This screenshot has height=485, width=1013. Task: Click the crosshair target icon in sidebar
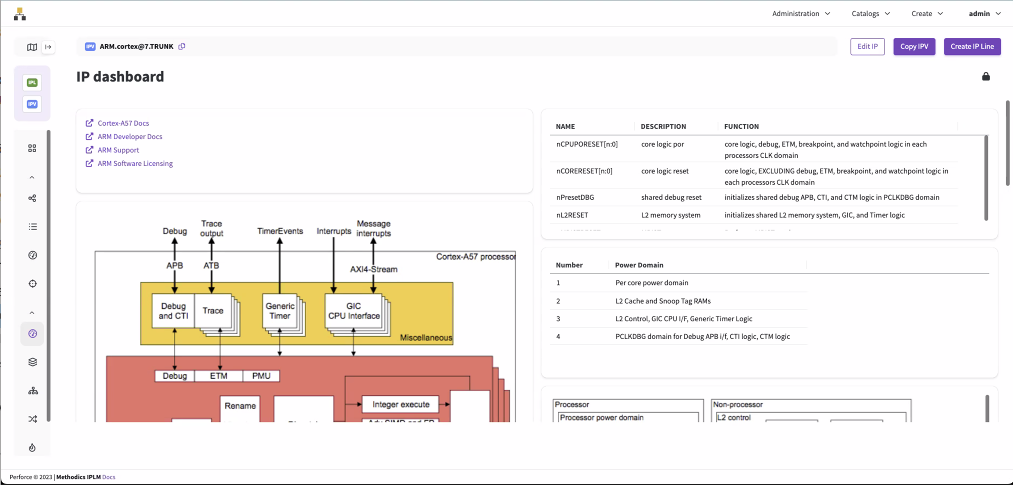click(32, 284)
